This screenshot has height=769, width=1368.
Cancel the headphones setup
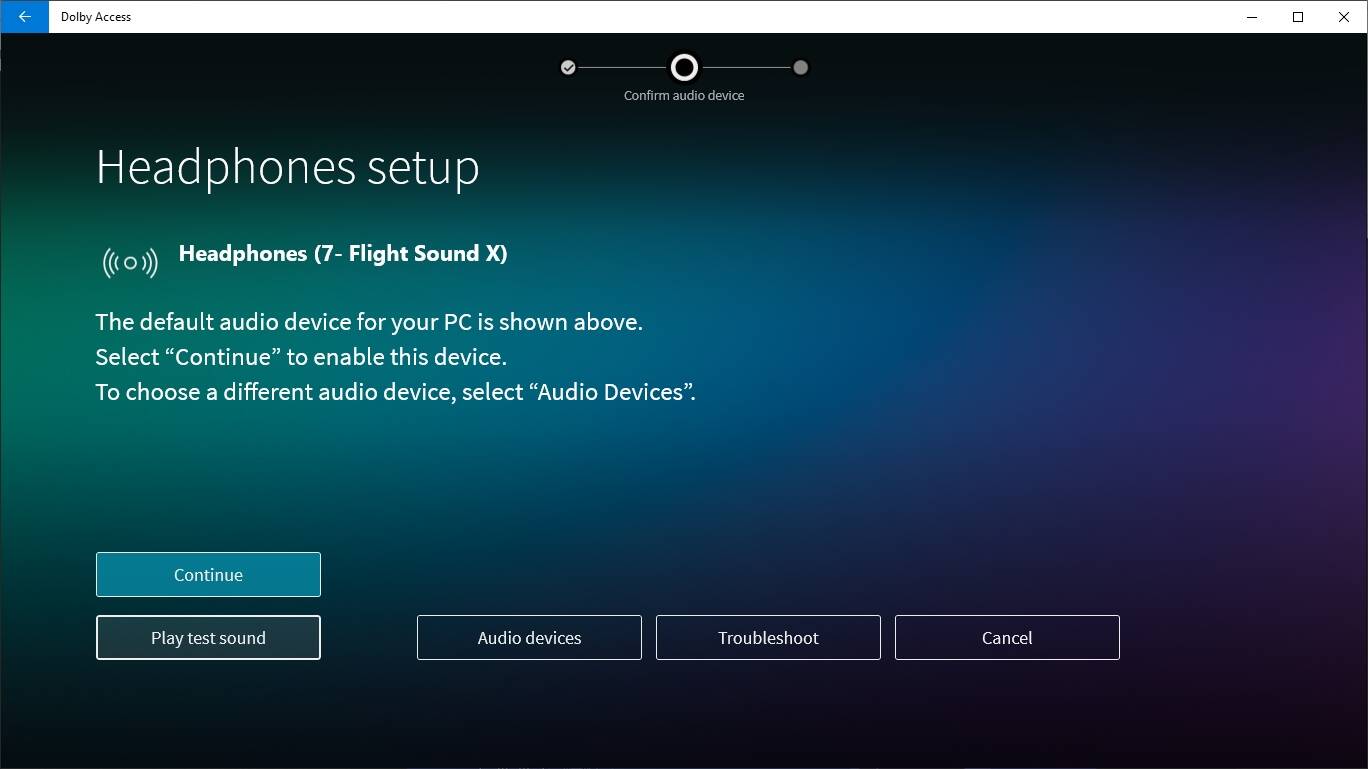point(1007,638)
